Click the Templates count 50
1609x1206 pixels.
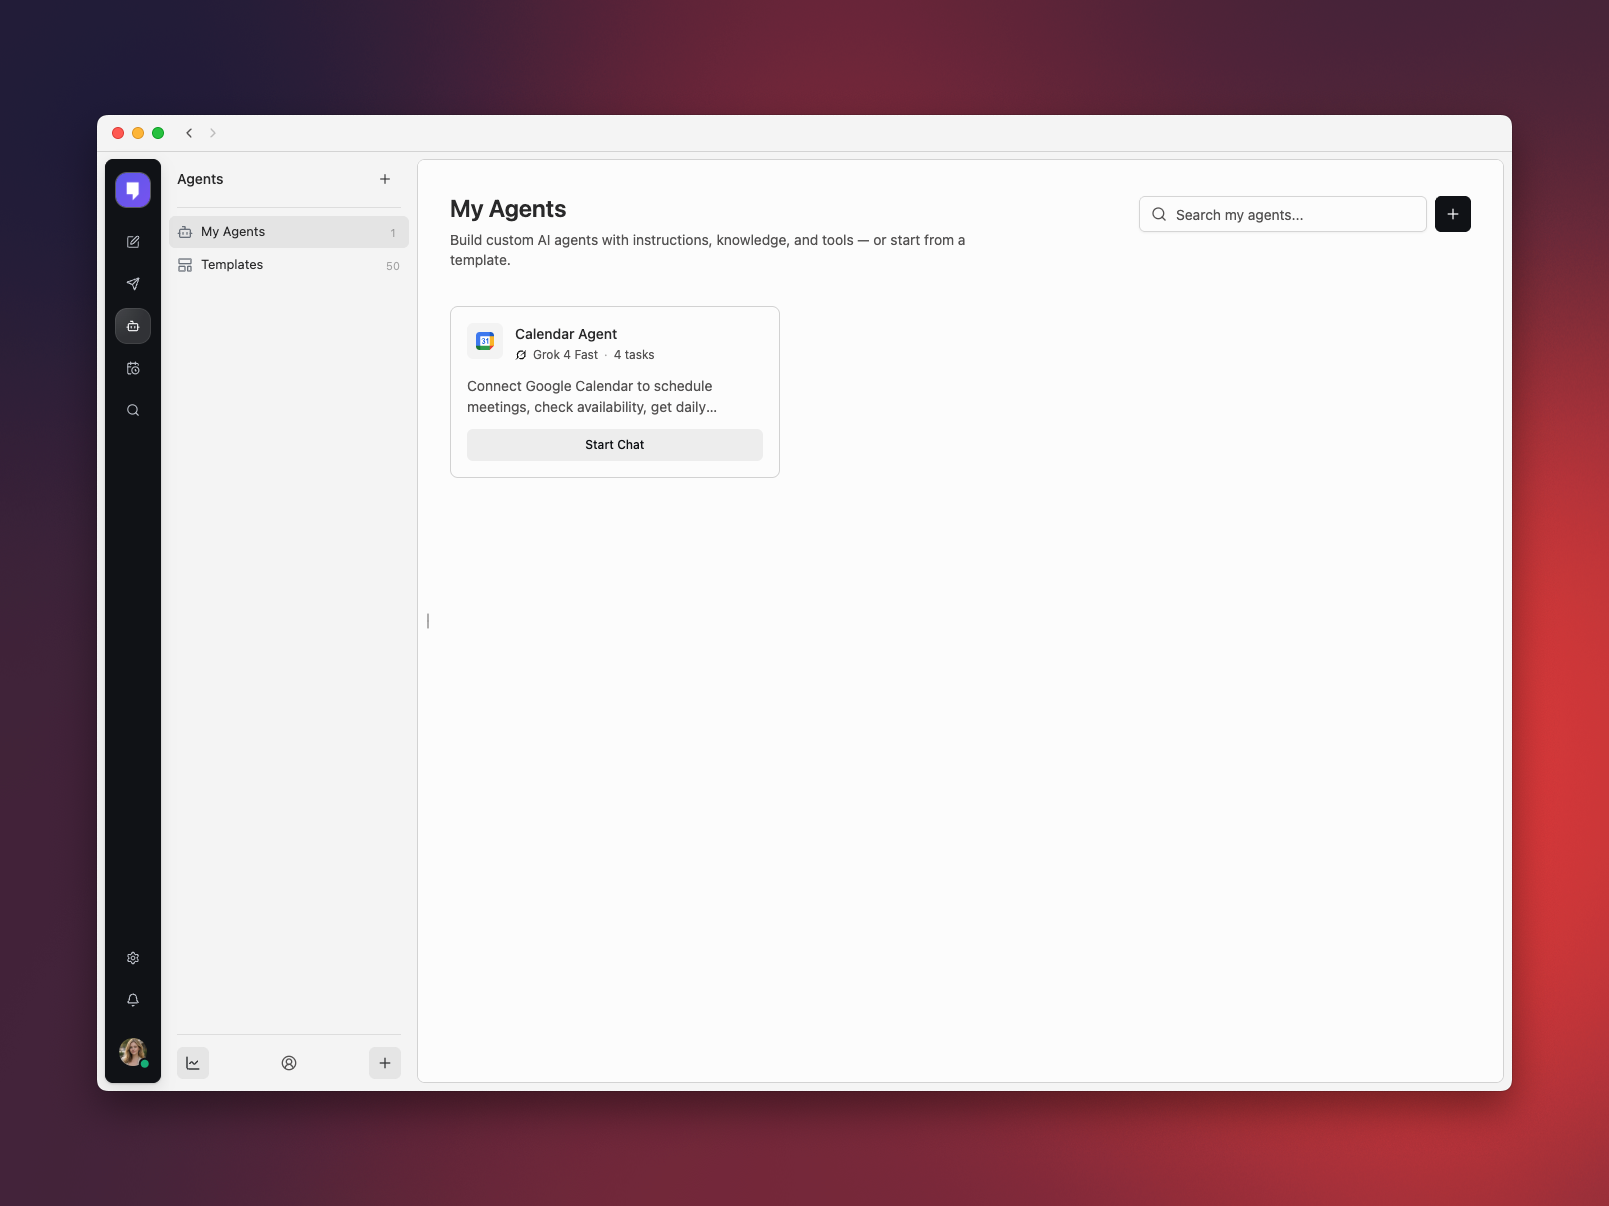[x=393, y=266]
